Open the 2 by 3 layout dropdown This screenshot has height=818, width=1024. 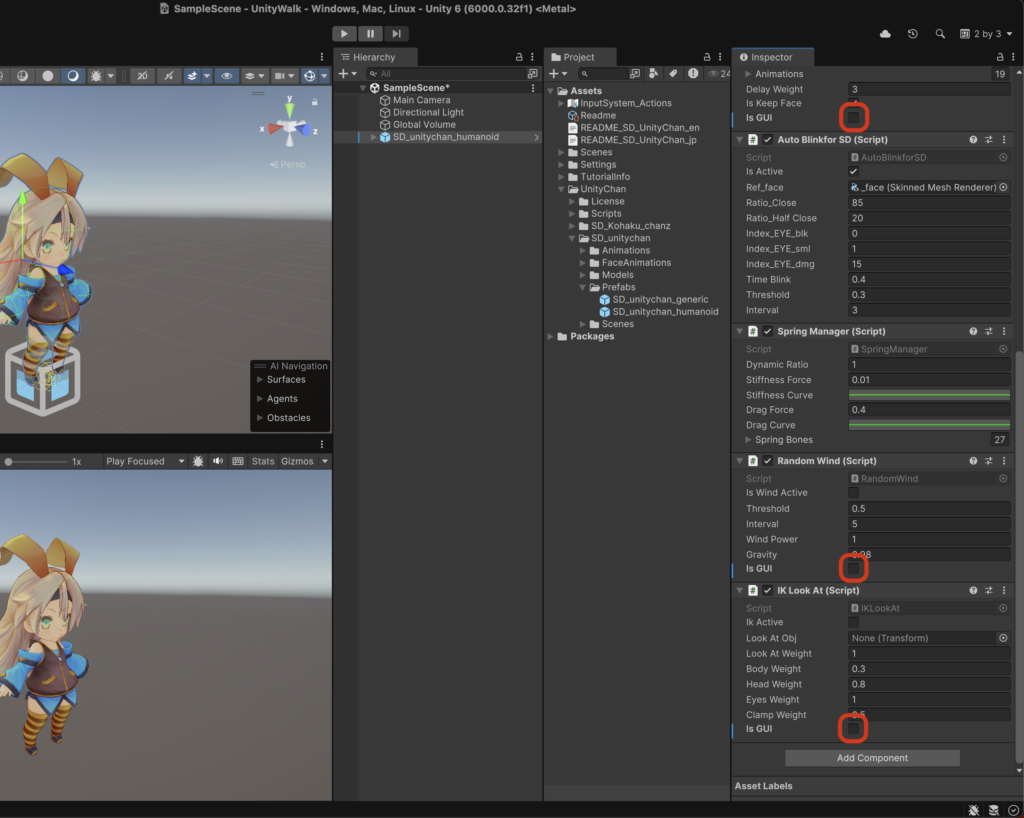pos(986,34)
